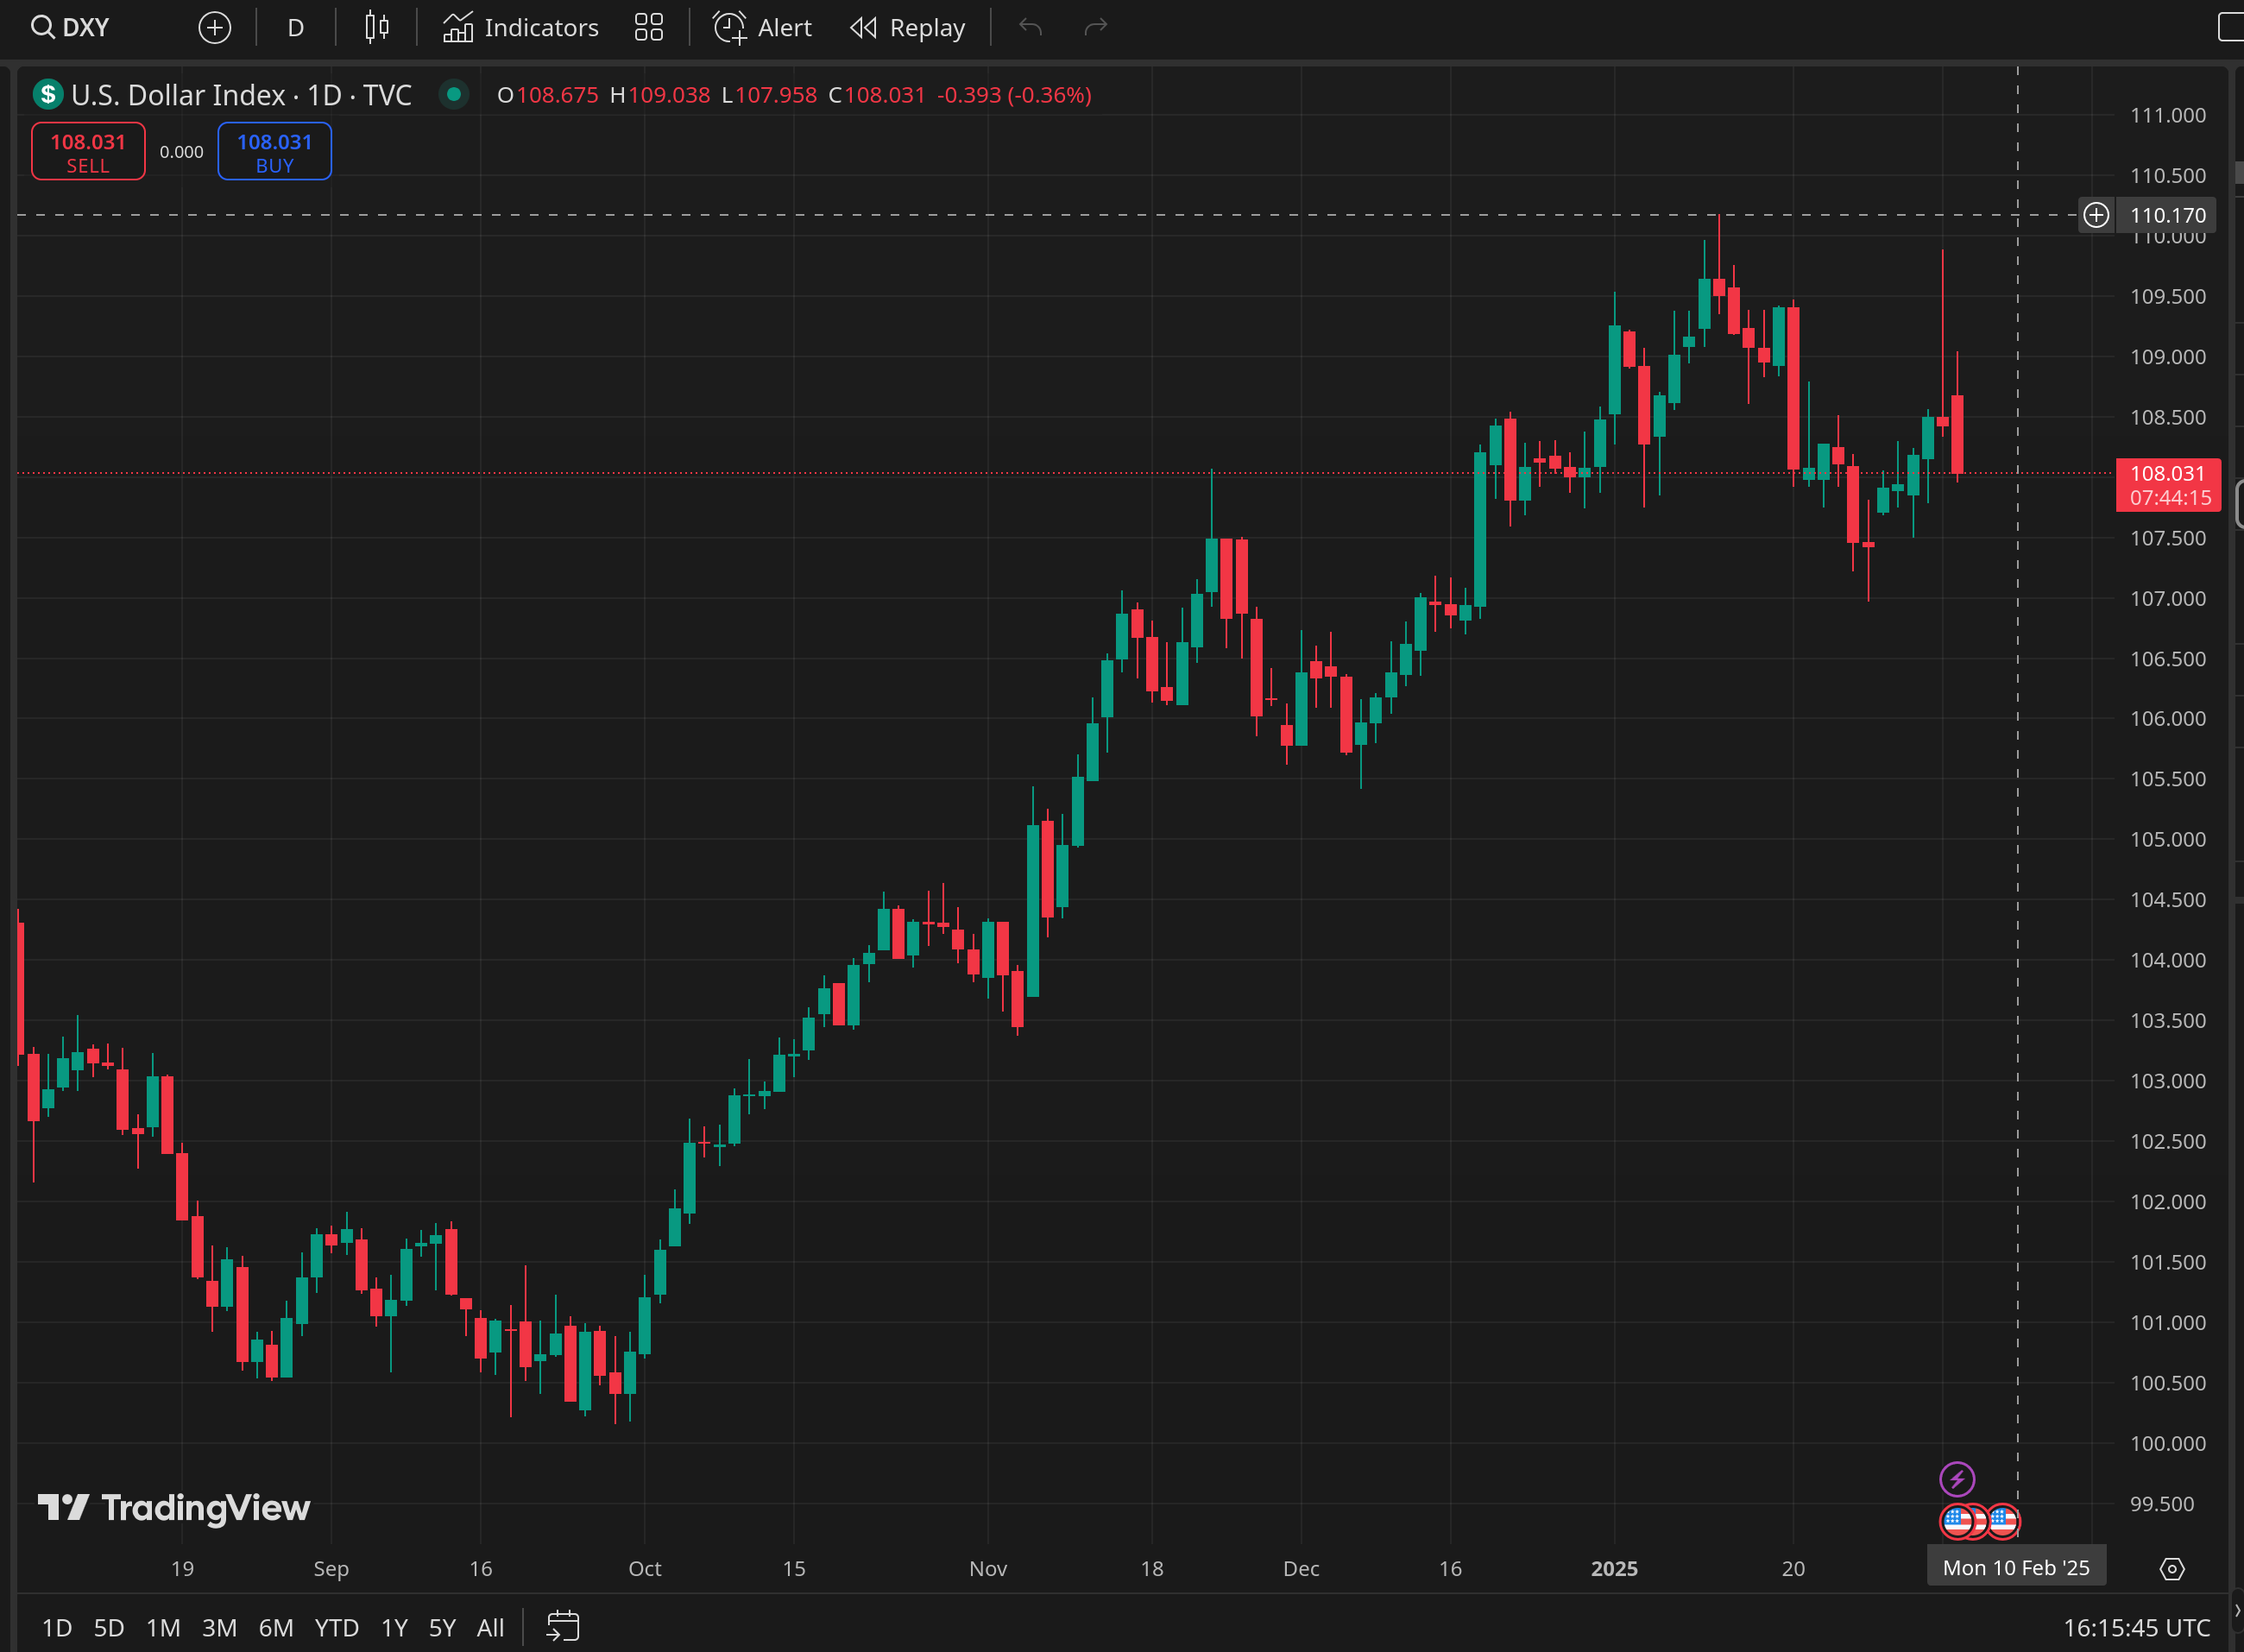
Task: Open the D timeframe interval dropdown
Action: click(x=295, y=28)
